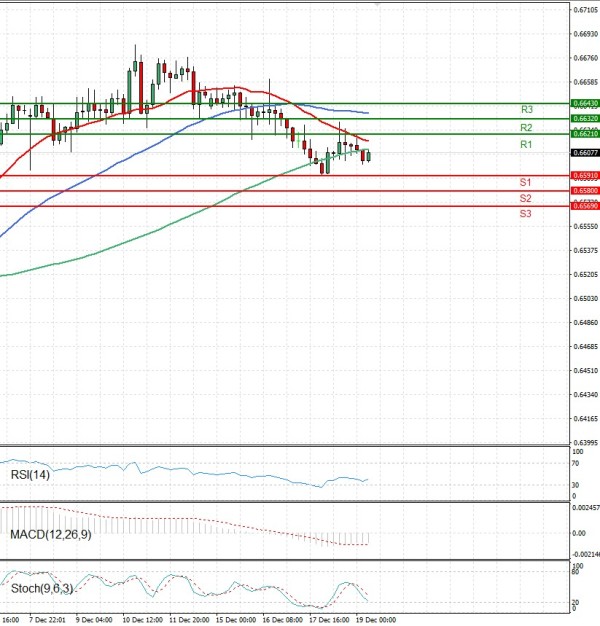Click the S3 support level label
This screenshot has height=626, width=600.
click(x=525, y=214)
